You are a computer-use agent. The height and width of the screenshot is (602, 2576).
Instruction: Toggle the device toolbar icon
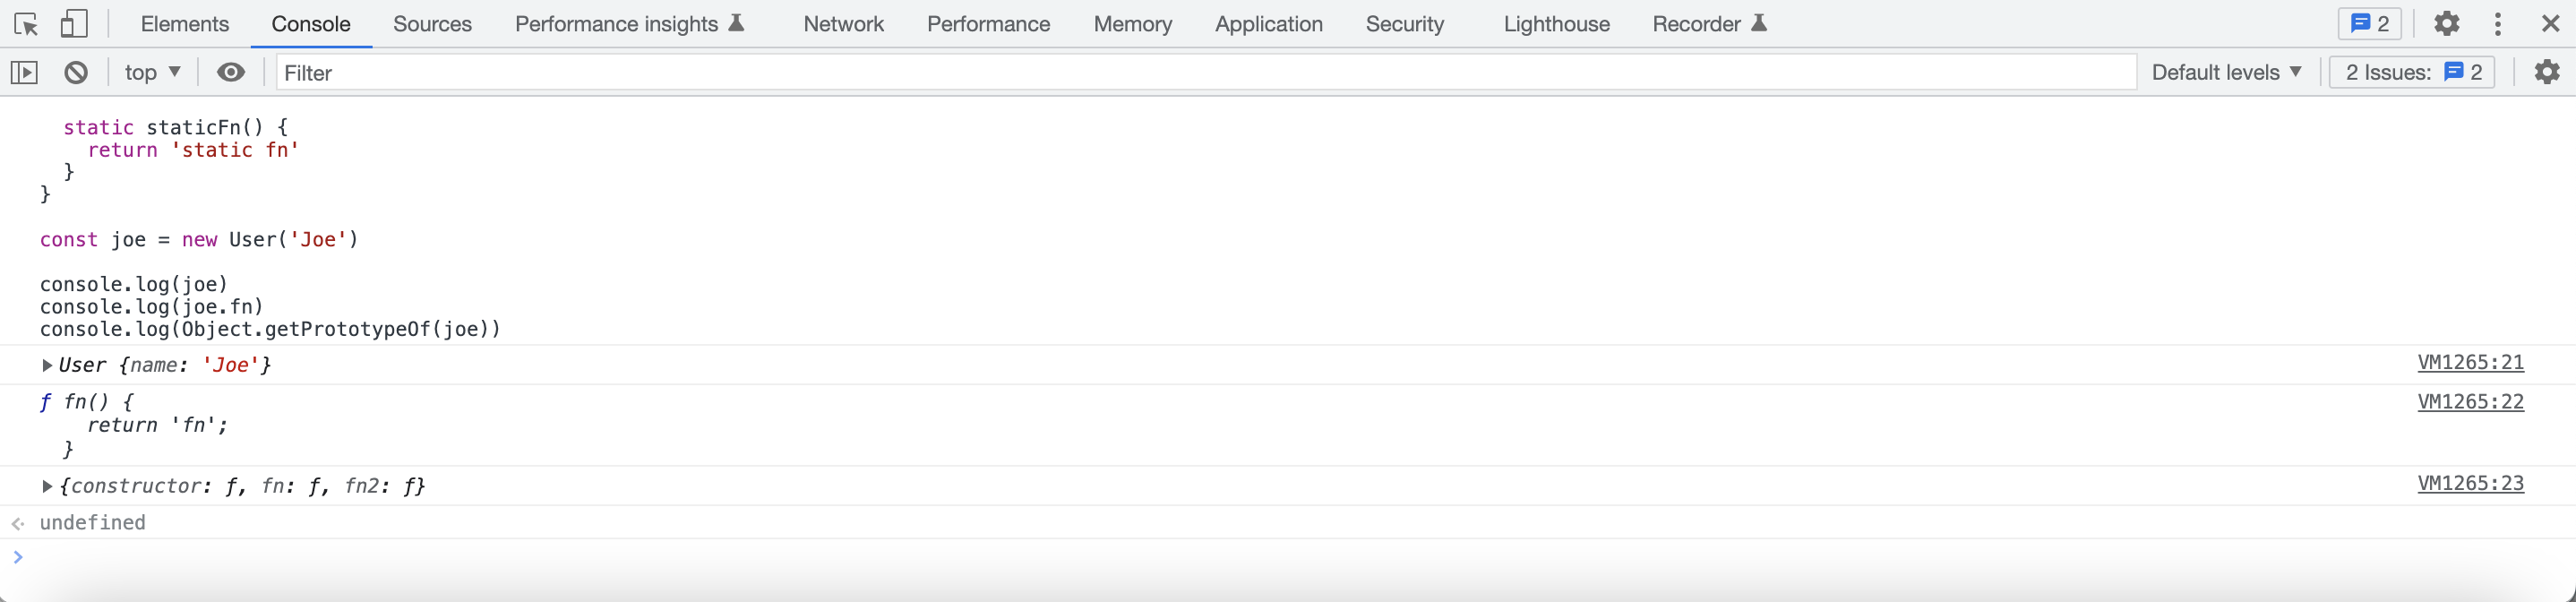pos(74,24)
